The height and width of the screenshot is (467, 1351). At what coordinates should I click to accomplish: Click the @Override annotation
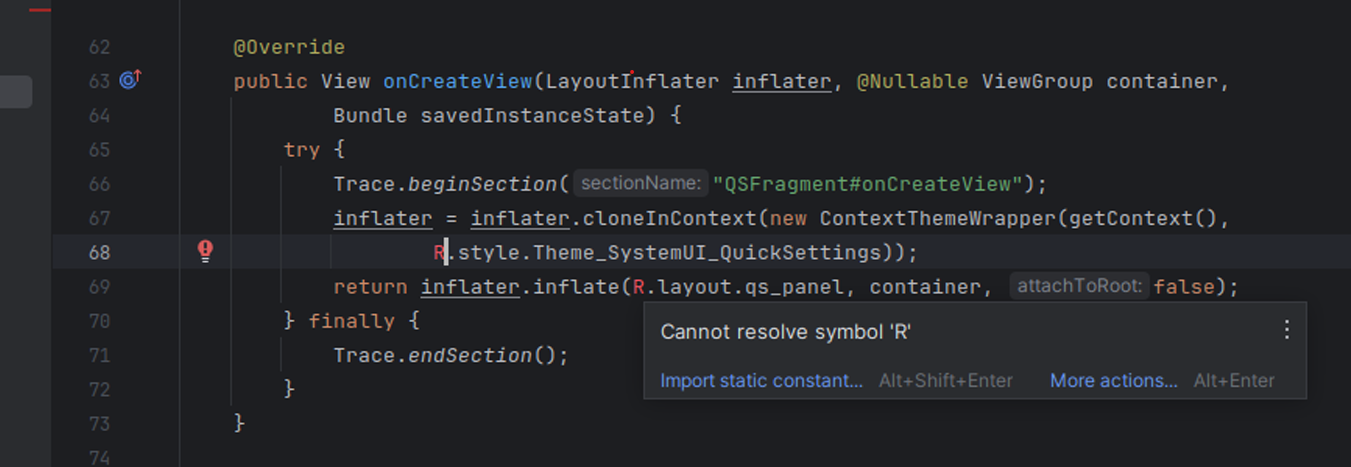[x=289, y=47]
